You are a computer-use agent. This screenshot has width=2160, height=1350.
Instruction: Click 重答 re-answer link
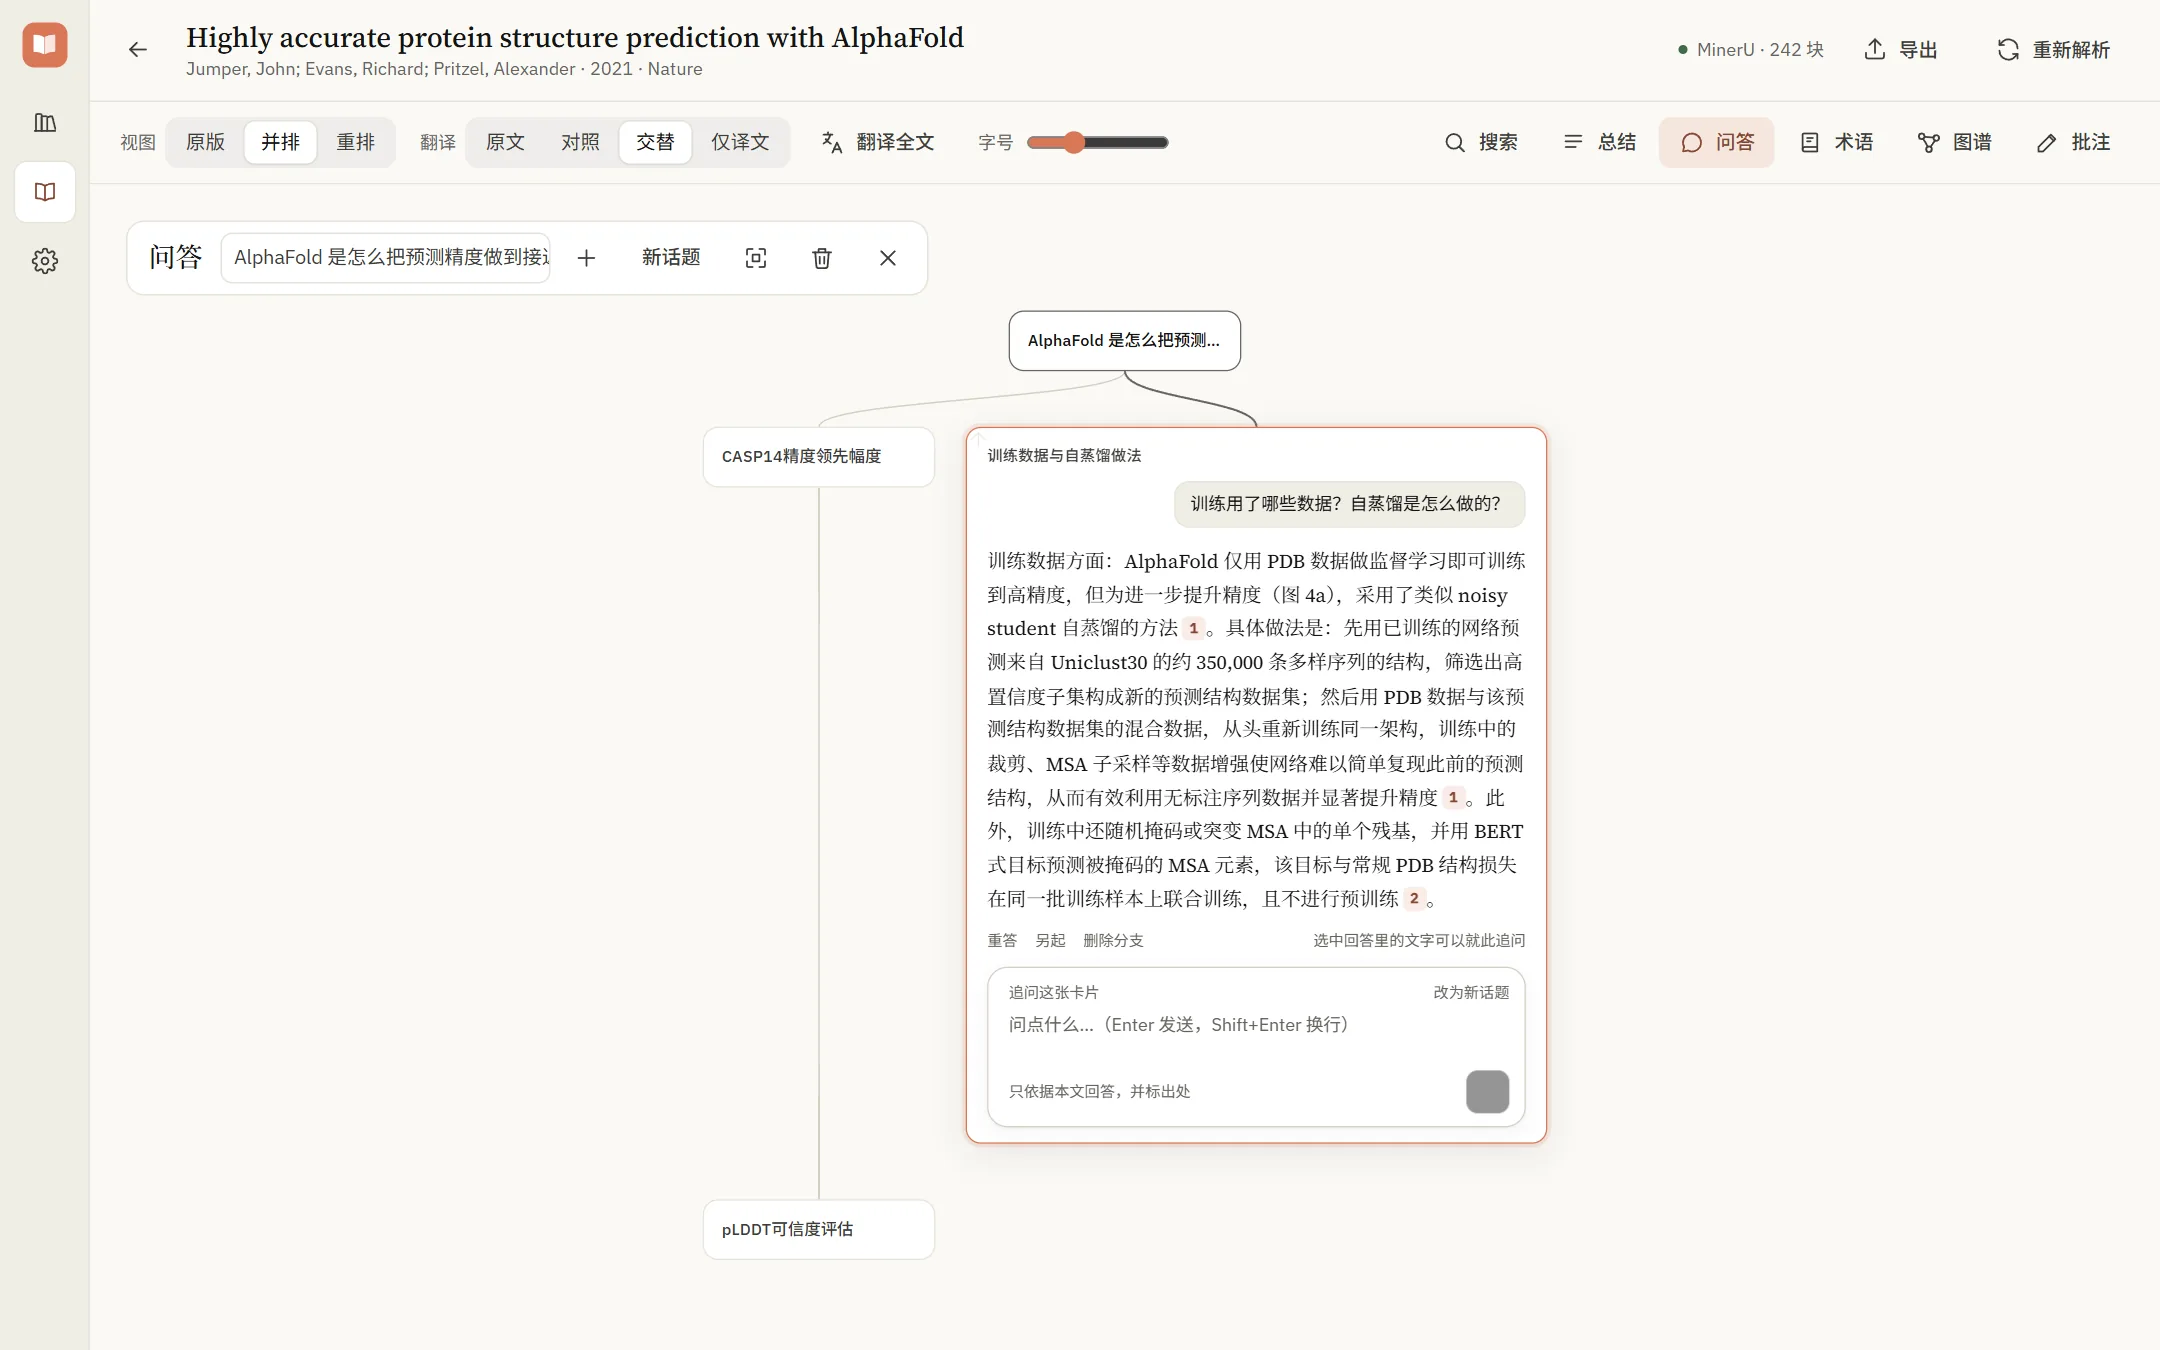click(x=1002, y=941)
